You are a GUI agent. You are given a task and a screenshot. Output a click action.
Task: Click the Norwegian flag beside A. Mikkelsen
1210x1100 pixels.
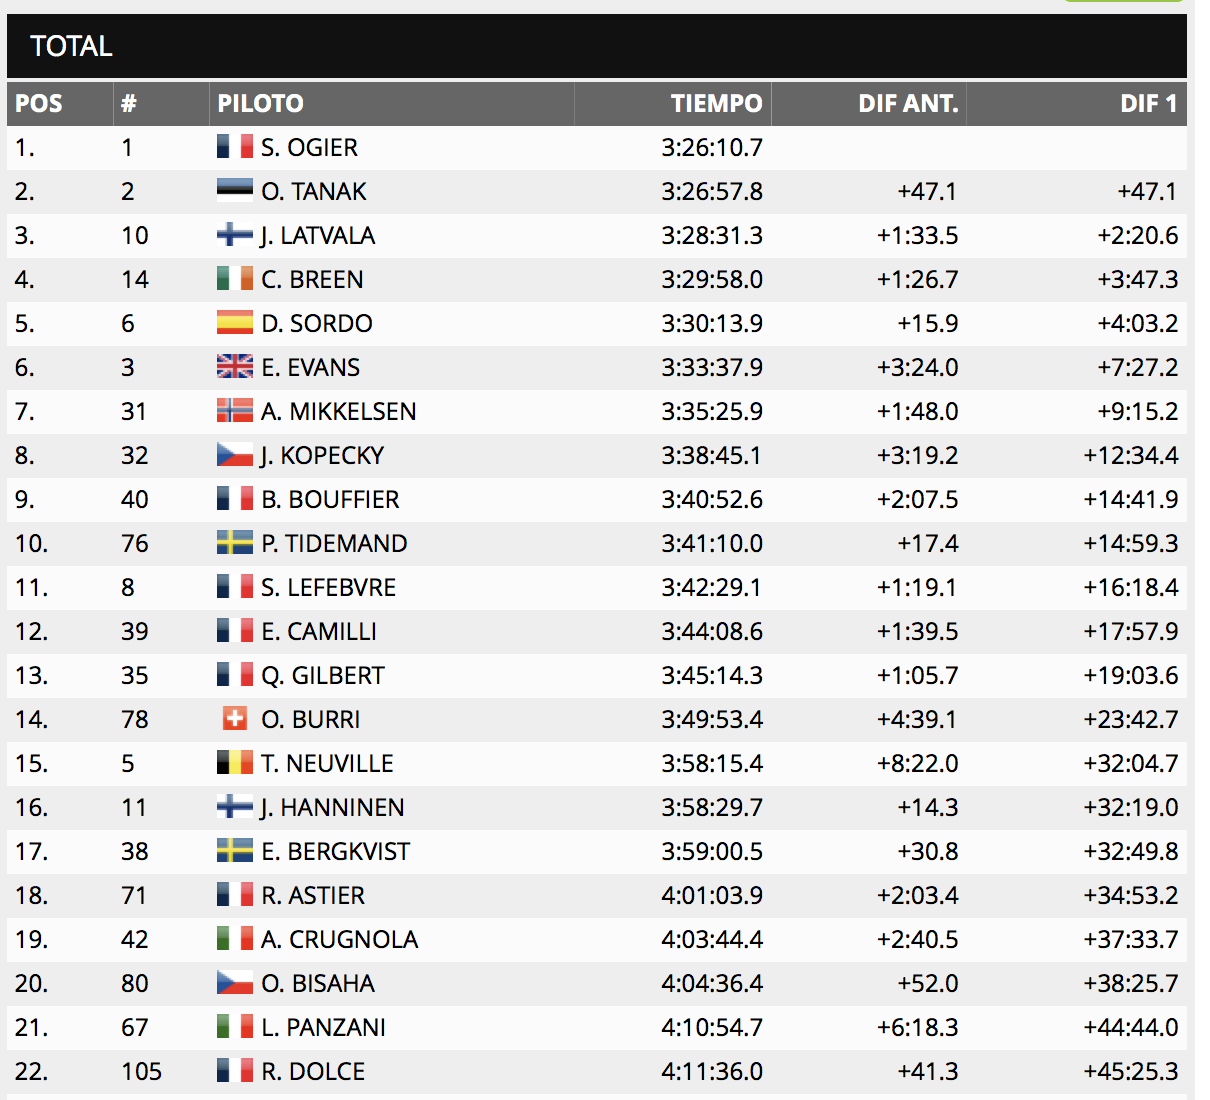[235, 411]
